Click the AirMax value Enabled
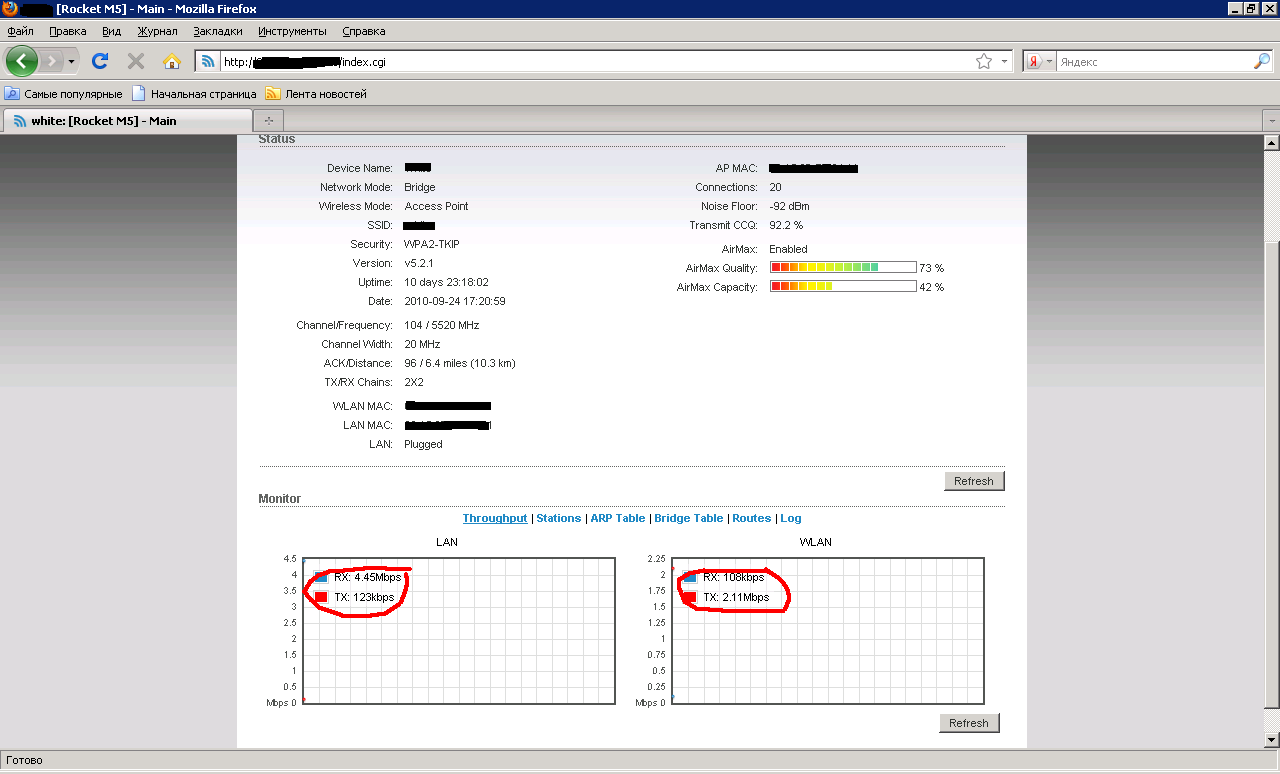The height and width of the screenshot is (774, 1280). coord(788,249)
